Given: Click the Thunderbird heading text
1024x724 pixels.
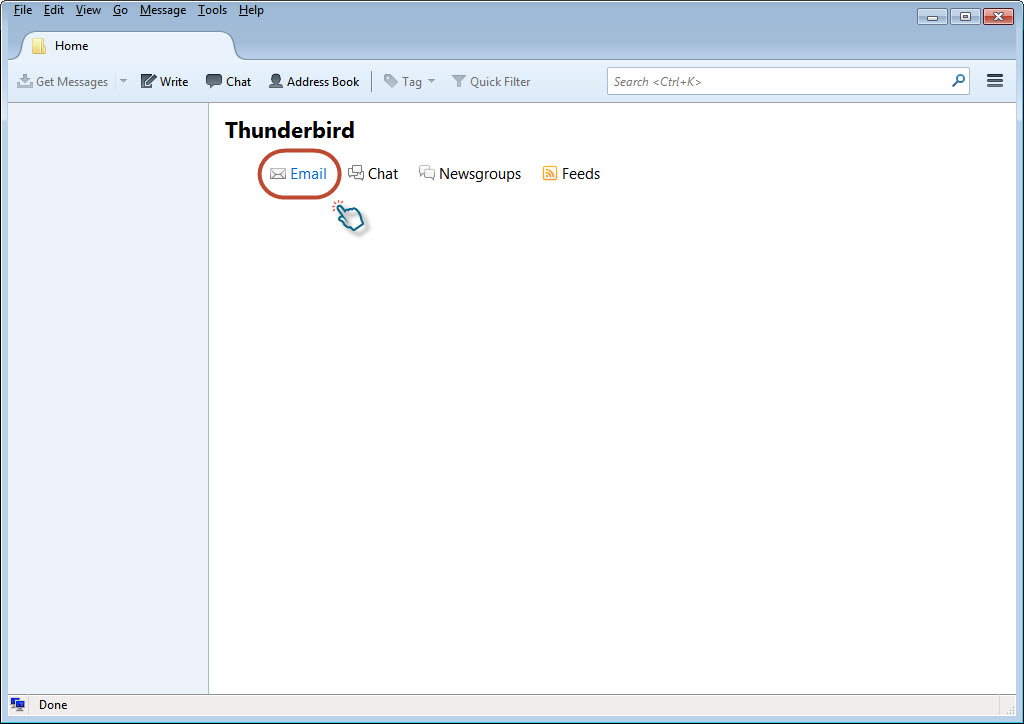Looking at the screenshot, I should 289,130.
